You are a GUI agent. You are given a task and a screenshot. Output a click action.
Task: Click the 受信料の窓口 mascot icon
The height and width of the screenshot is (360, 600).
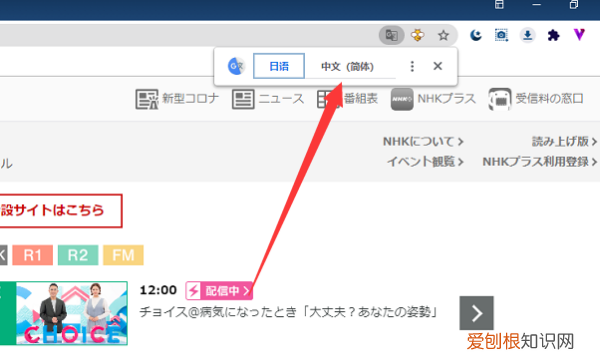tap(500, 99)
